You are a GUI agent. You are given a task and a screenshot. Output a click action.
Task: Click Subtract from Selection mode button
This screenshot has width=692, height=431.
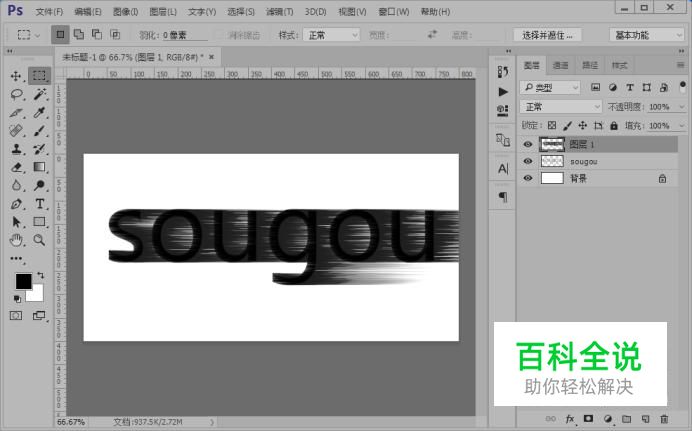tap(97, 34)
